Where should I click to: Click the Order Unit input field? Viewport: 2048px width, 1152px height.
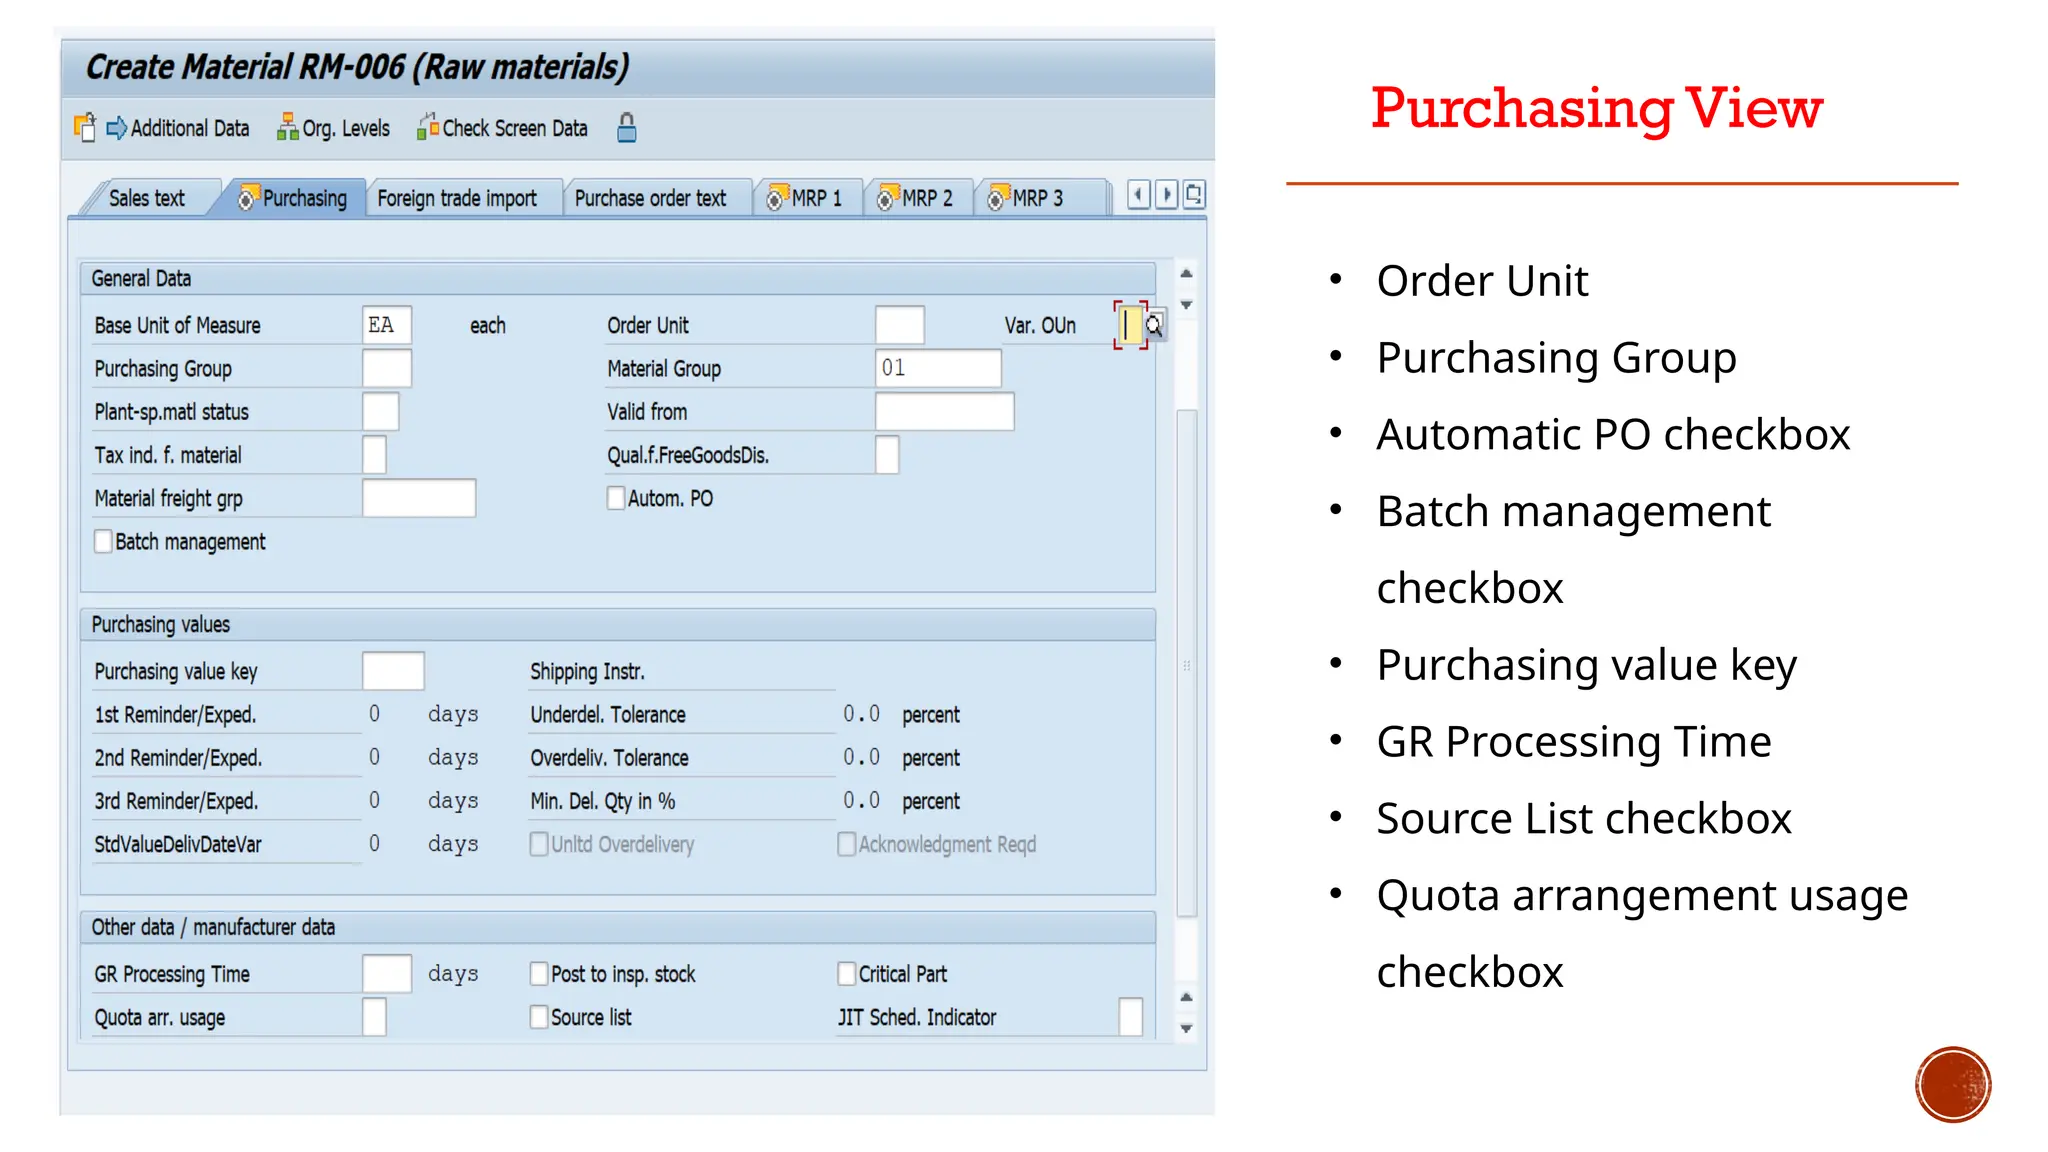point(899,325)
